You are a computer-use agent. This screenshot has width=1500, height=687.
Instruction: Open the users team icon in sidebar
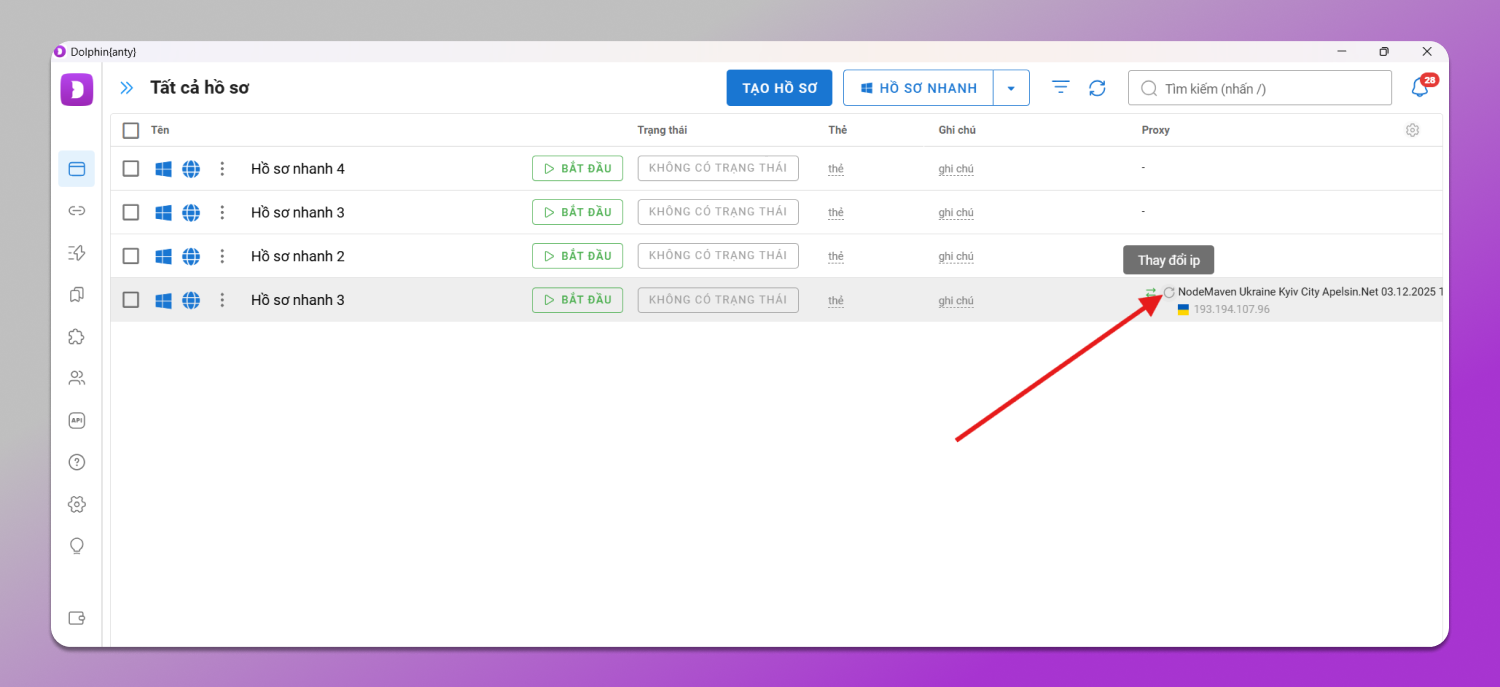click(76, 378)
